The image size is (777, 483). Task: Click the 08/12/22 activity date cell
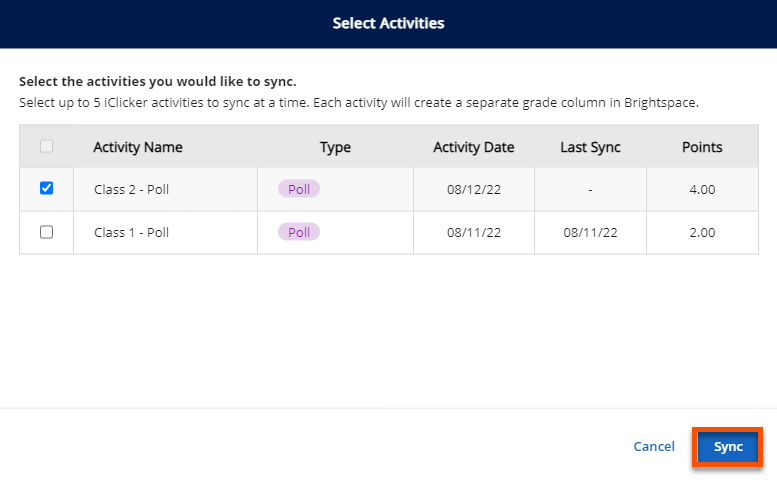click(x=473, y=189)
